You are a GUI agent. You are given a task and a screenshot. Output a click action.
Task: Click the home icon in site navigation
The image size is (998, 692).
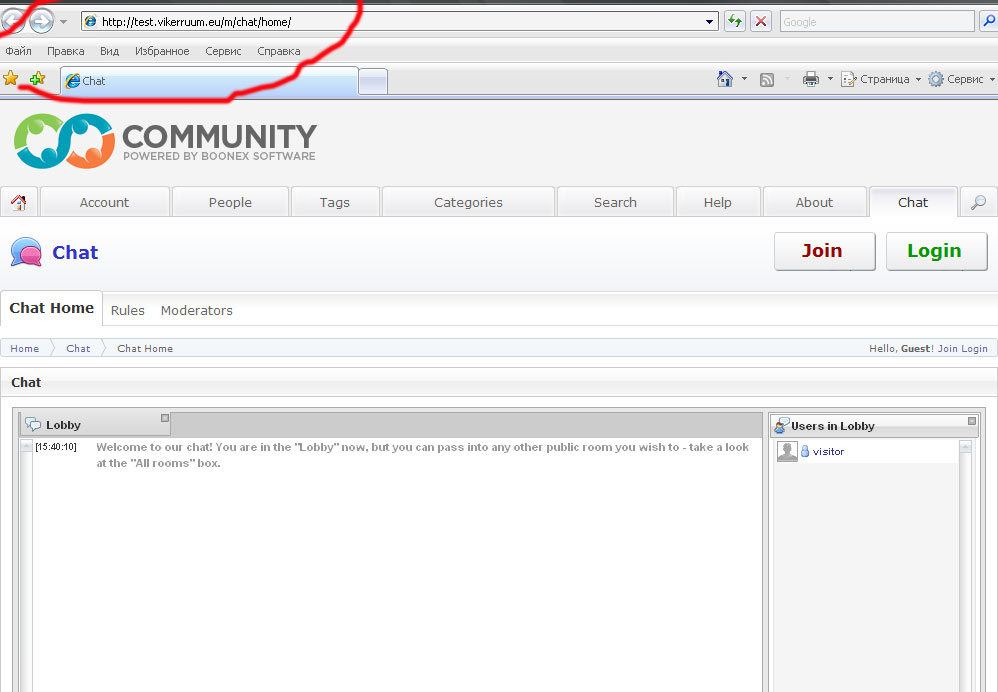point(18,203)
